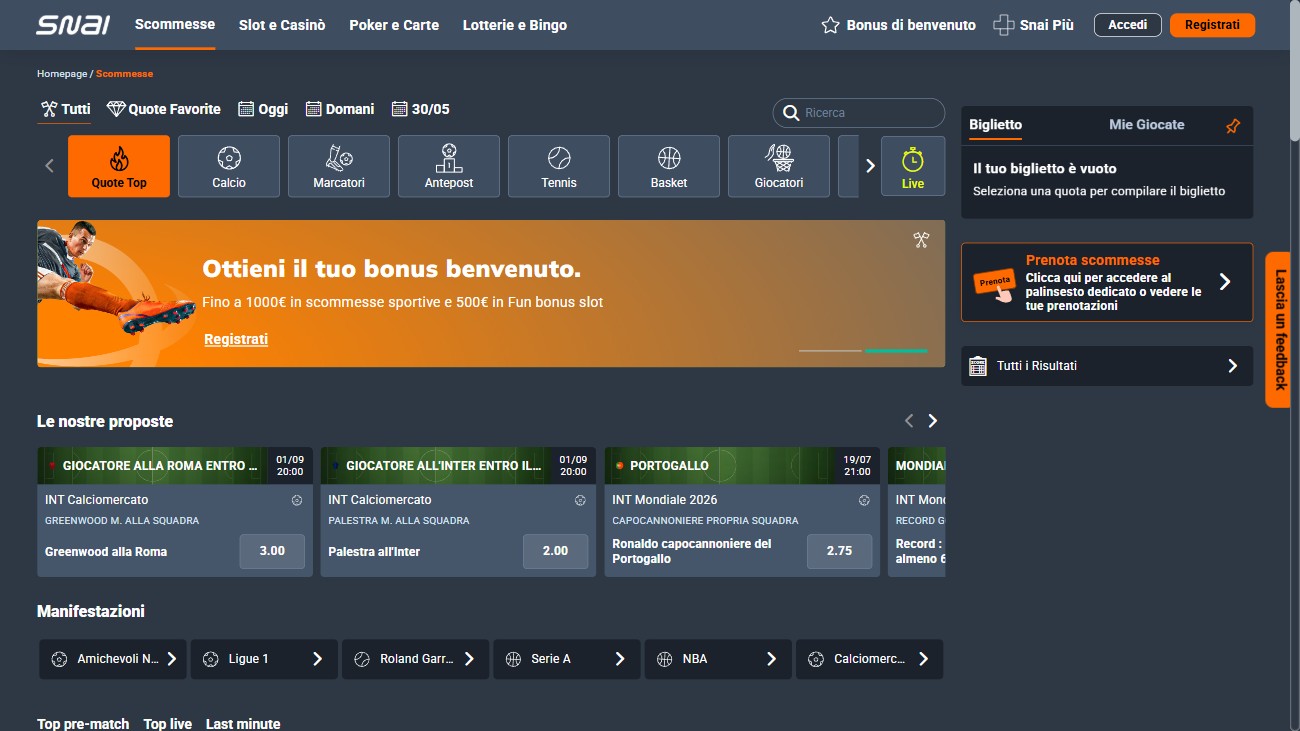Click the Accedi button
The height and width of the screenshot is (731, 1300).
tap(1128, 25)
